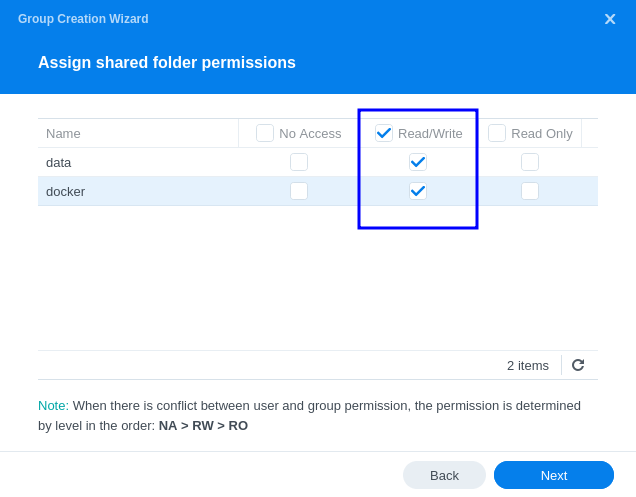Click the Read/Write column header label
The image size is (636, 497).
click(x=430, y=133)
